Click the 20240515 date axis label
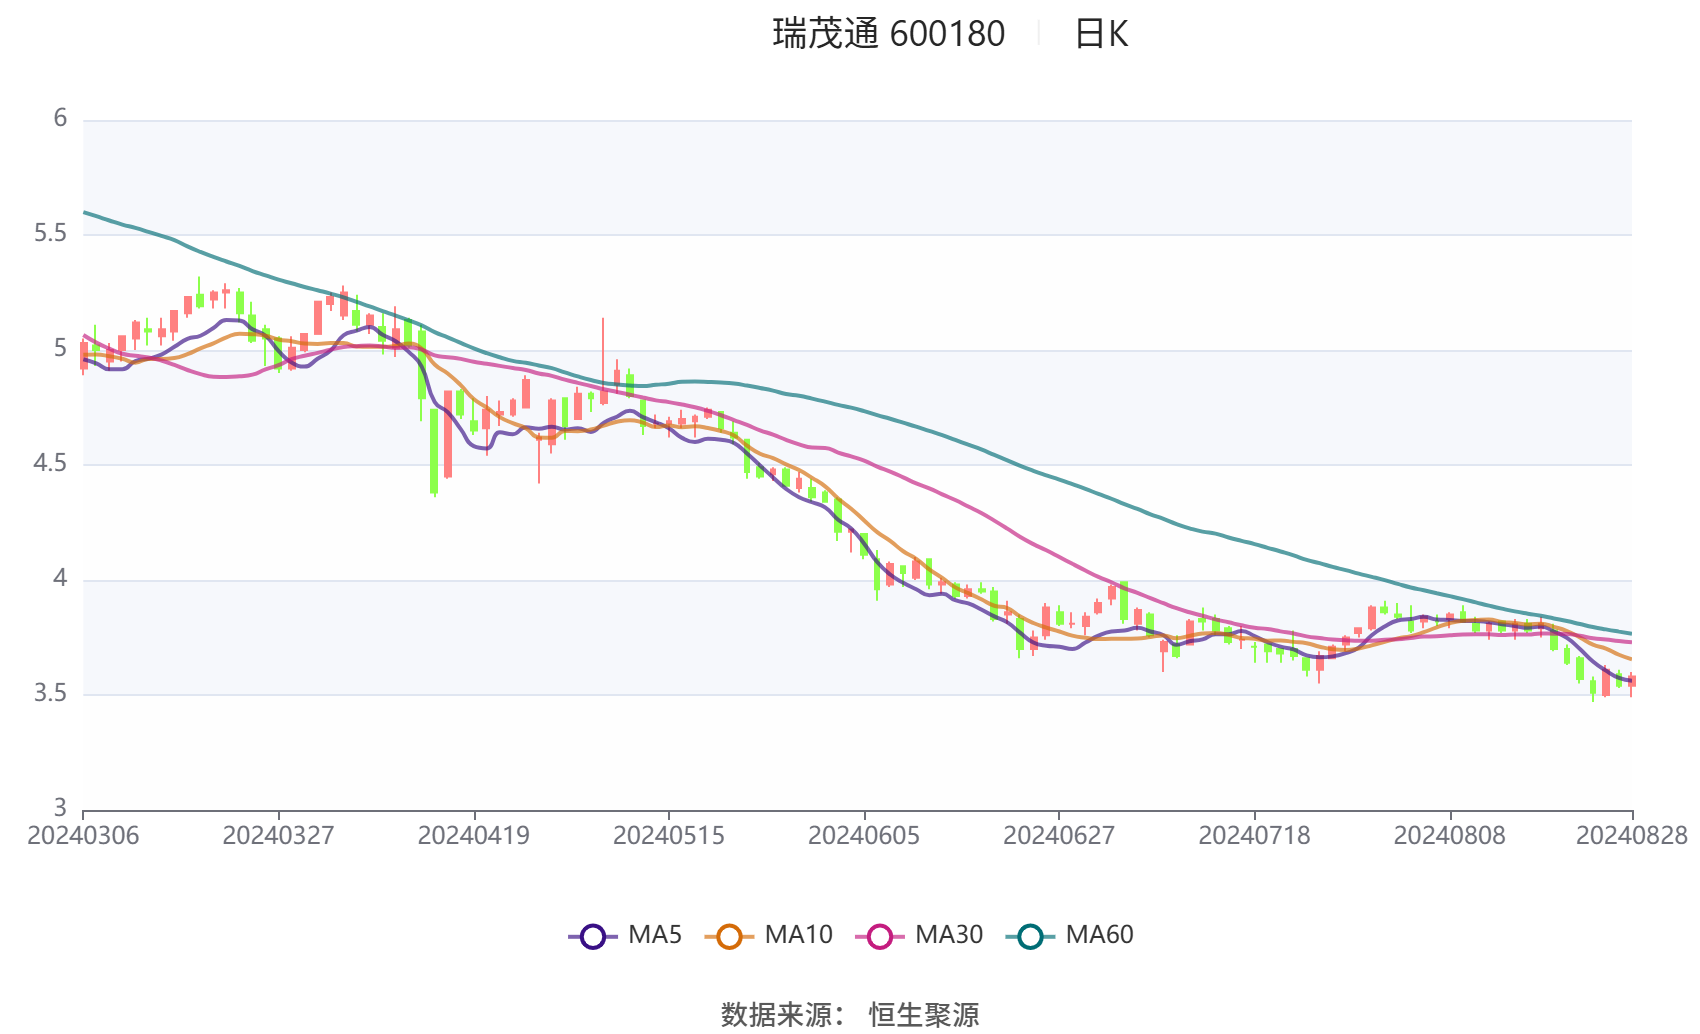The width and height of the screenshot is (1700, 1034). (x=669, y=836)
